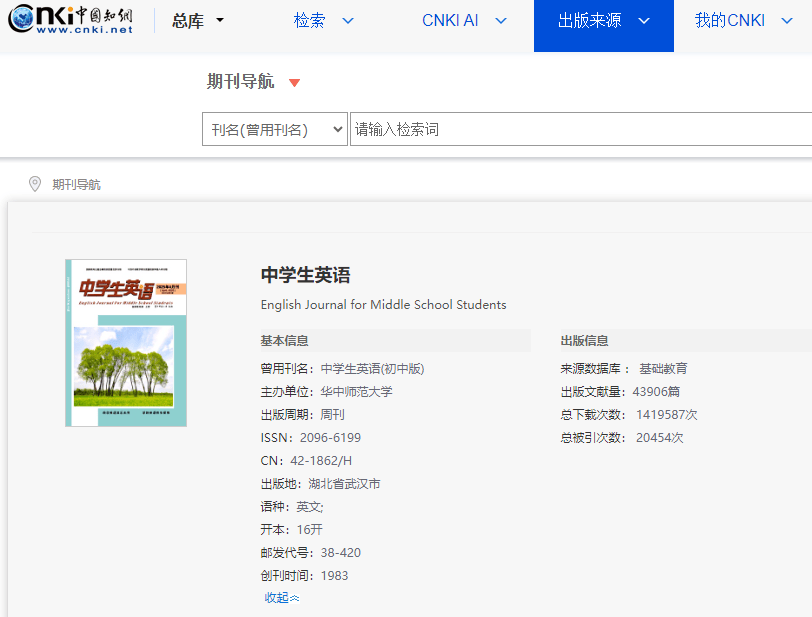
Task: Open the 我的CNKI menu
Action: [x=730, y=20]
